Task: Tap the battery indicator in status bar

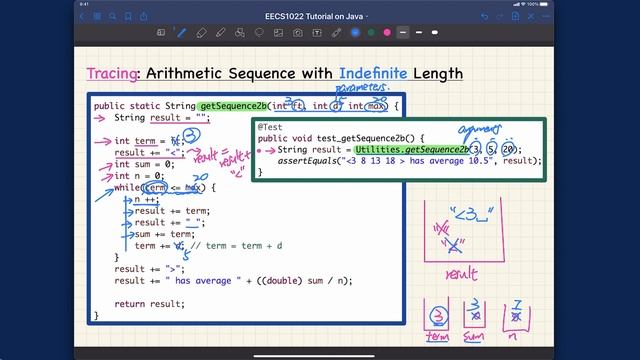Action: point(544,4)
